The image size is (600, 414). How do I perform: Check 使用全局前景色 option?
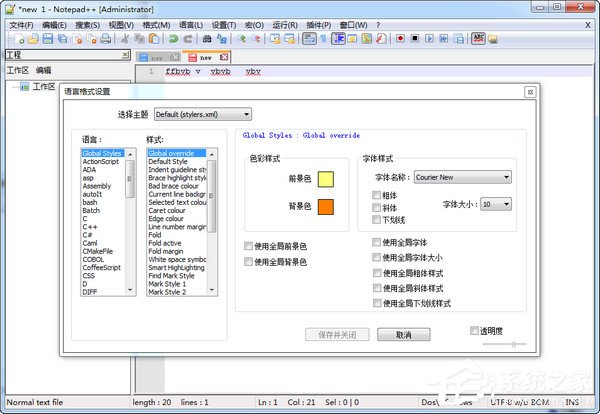(x=249, y=246)
